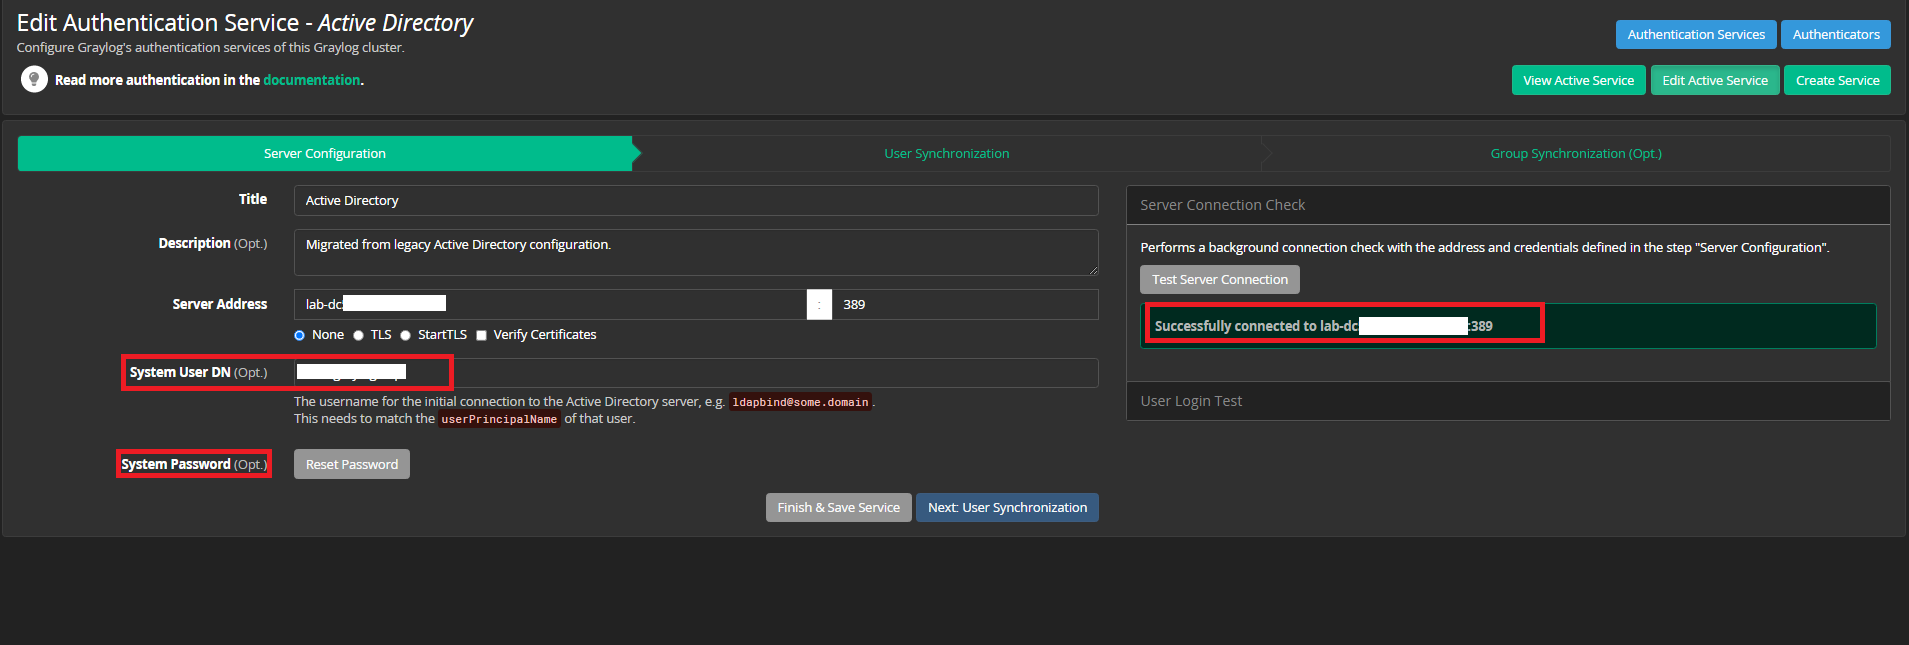1909x645 pixels.
Task: Enable the Verify Certificates checkbox
Action: tap(481, 335)
